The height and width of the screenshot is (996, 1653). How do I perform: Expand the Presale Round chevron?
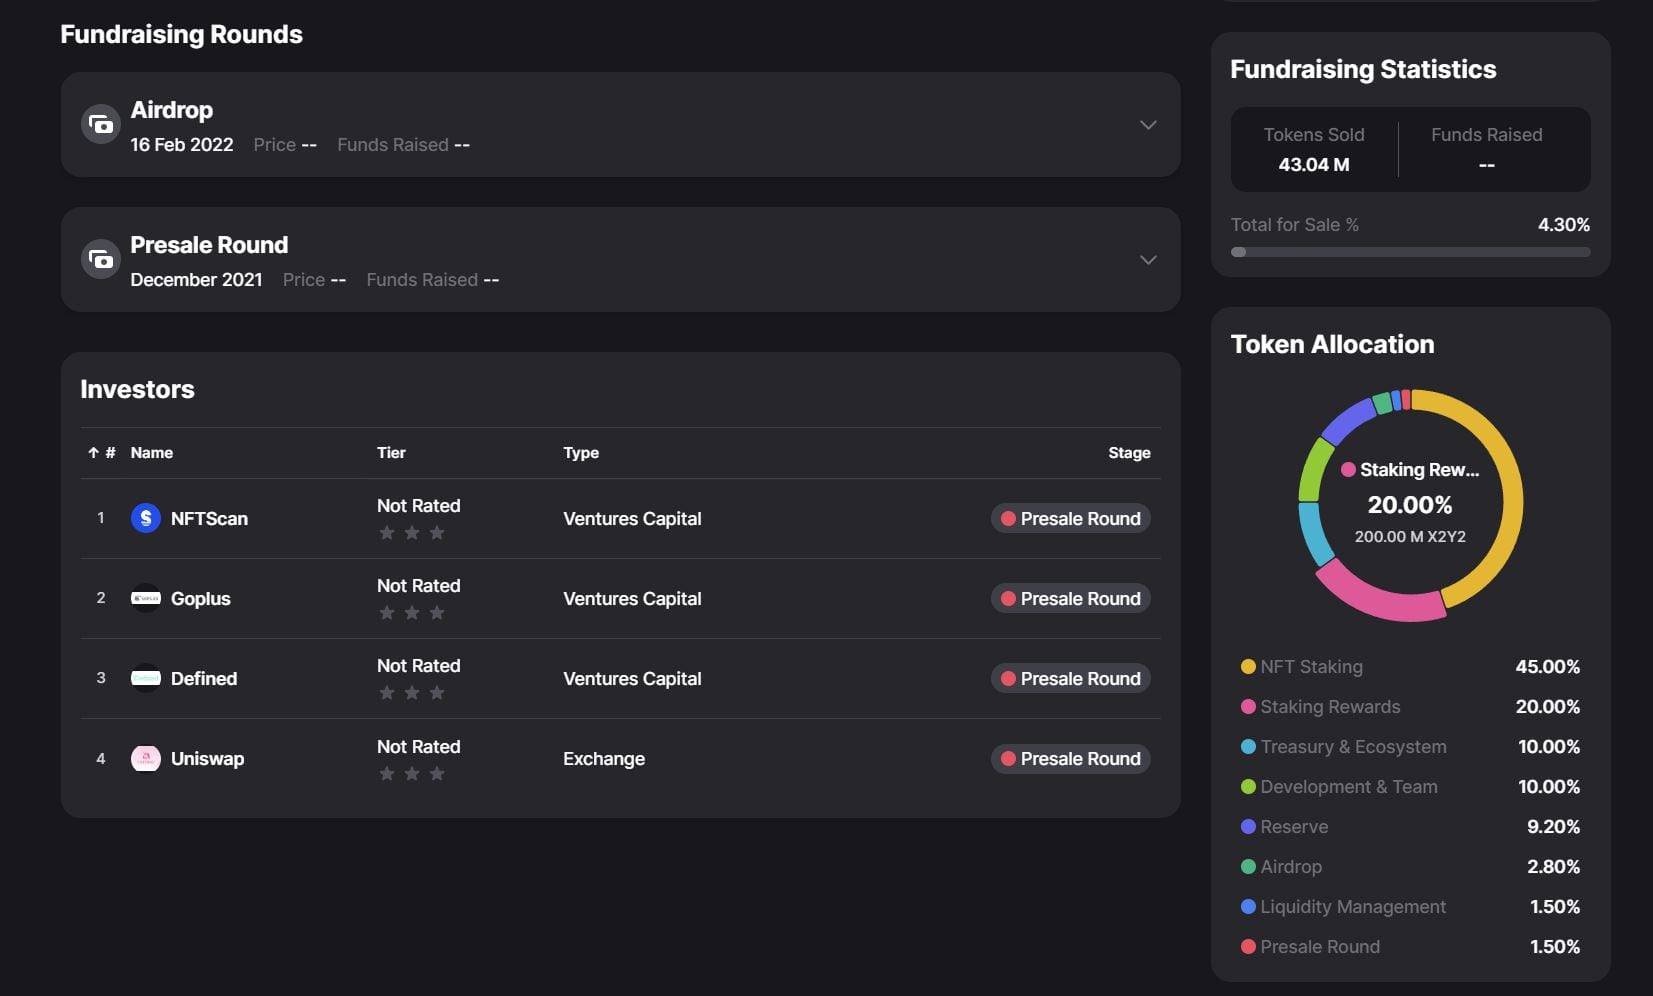(1148, 260)
